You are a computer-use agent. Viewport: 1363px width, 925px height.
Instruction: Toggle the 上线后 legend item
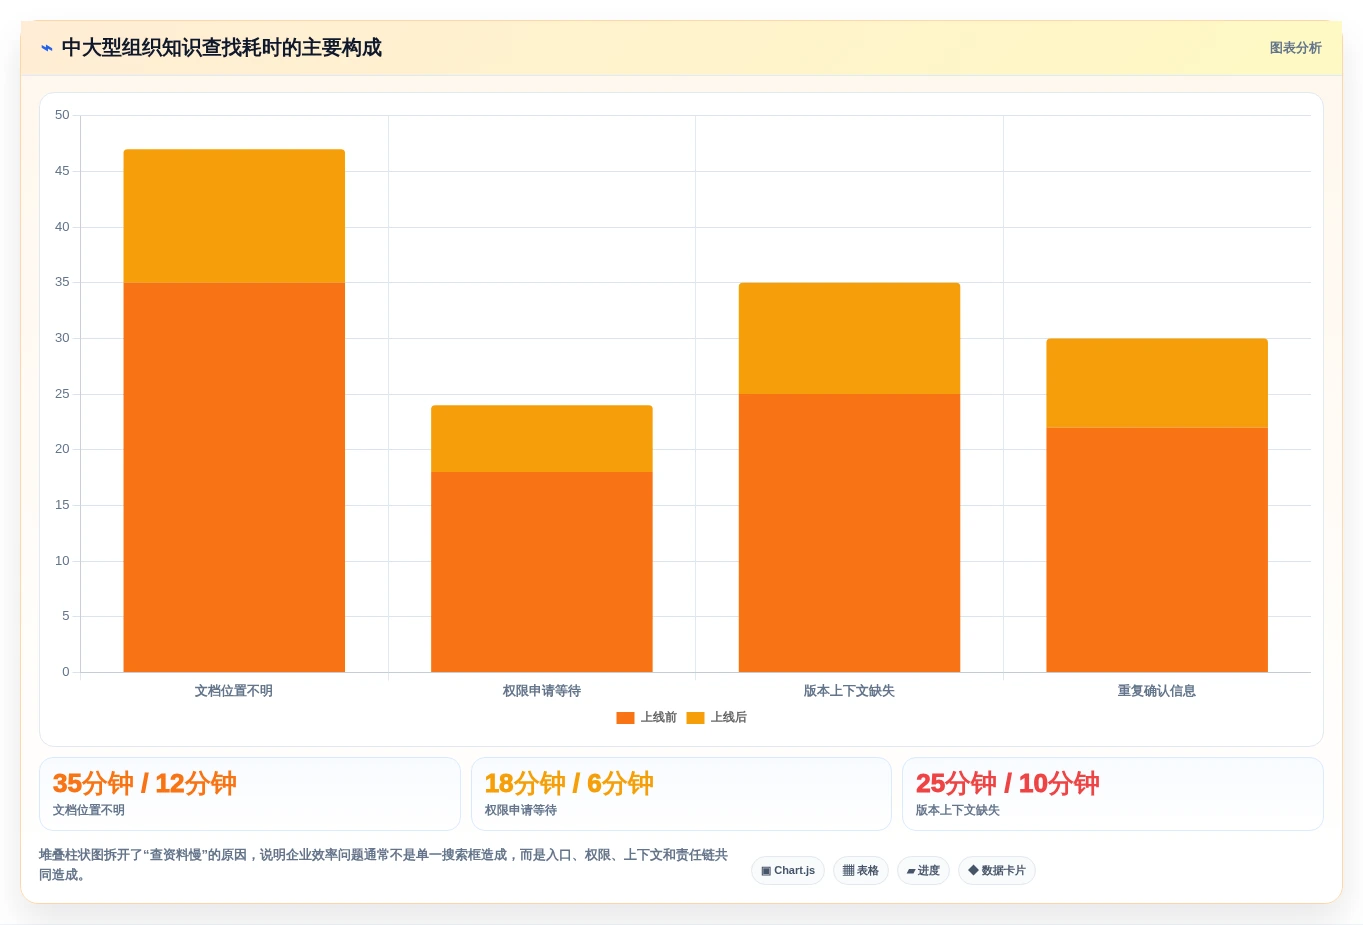click(716, 718)
